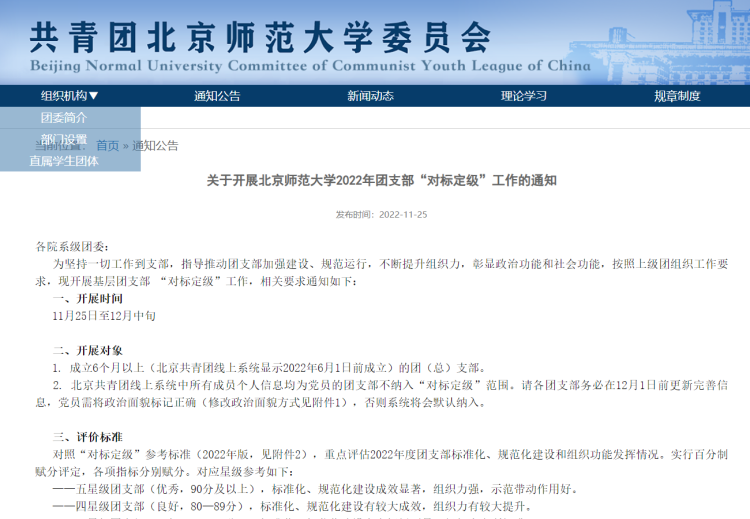The height and width of the screenshot is (519, 750).
Task: Click the 首页 breadcrumb link
Action: click(107, 146)
